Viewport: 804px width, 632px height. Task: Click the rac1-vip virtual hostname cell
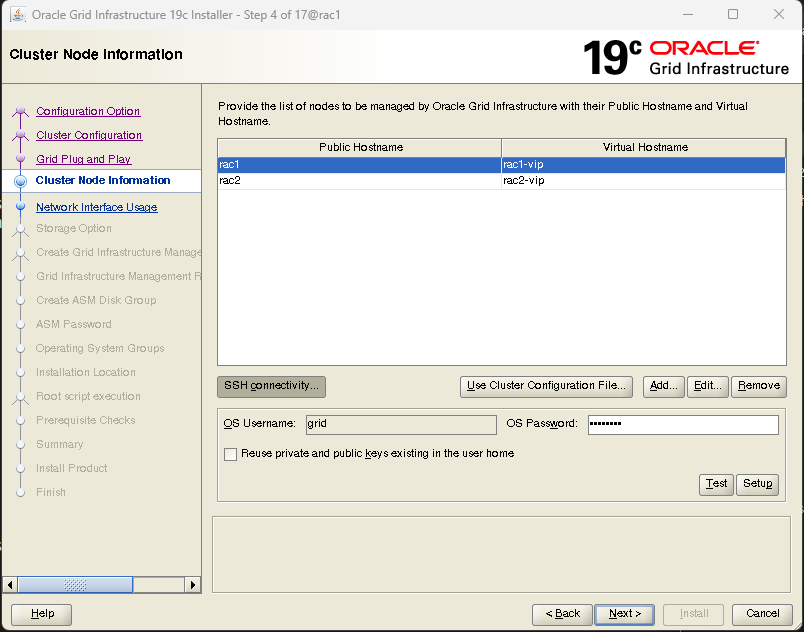(x=644, y=165)
